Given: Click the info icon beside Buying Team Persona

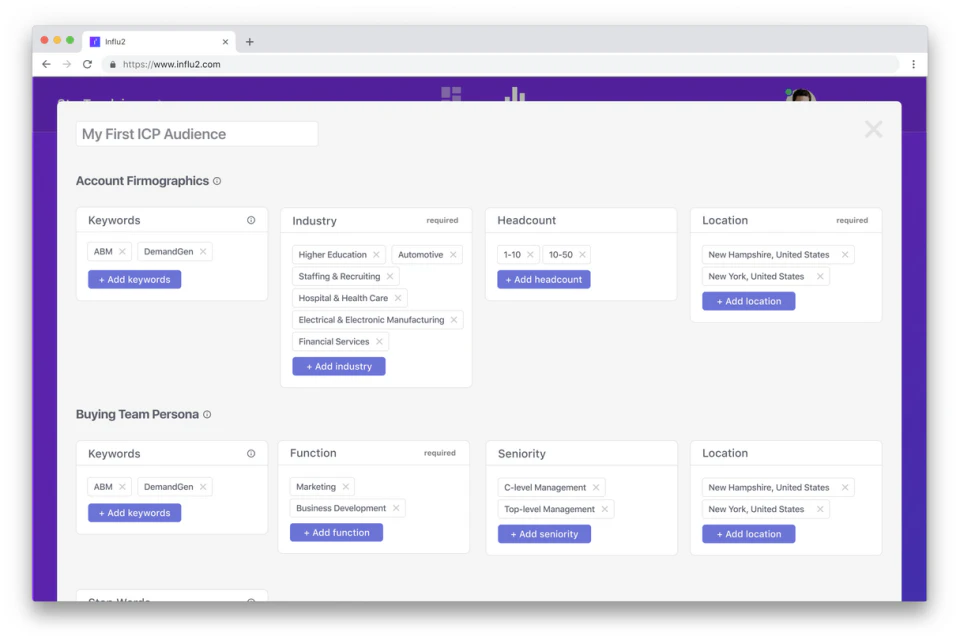Looking at the screenshot, I should (x=207, y=414).
